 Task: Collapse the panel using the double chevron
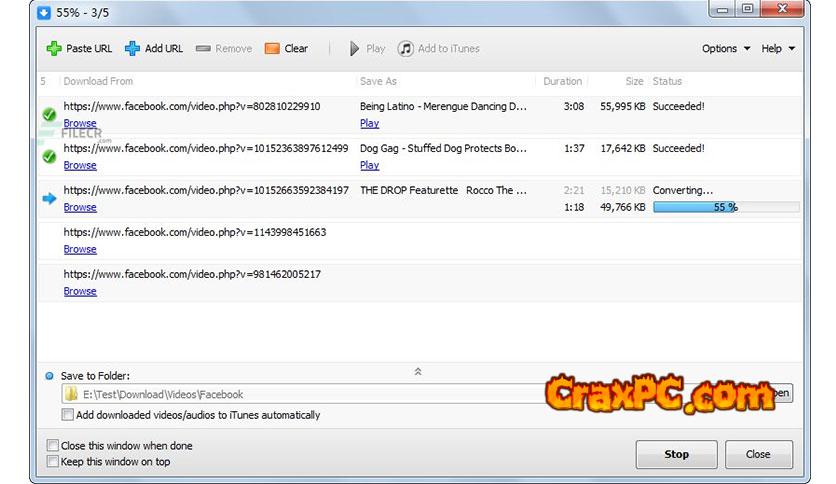coord(418,372)
